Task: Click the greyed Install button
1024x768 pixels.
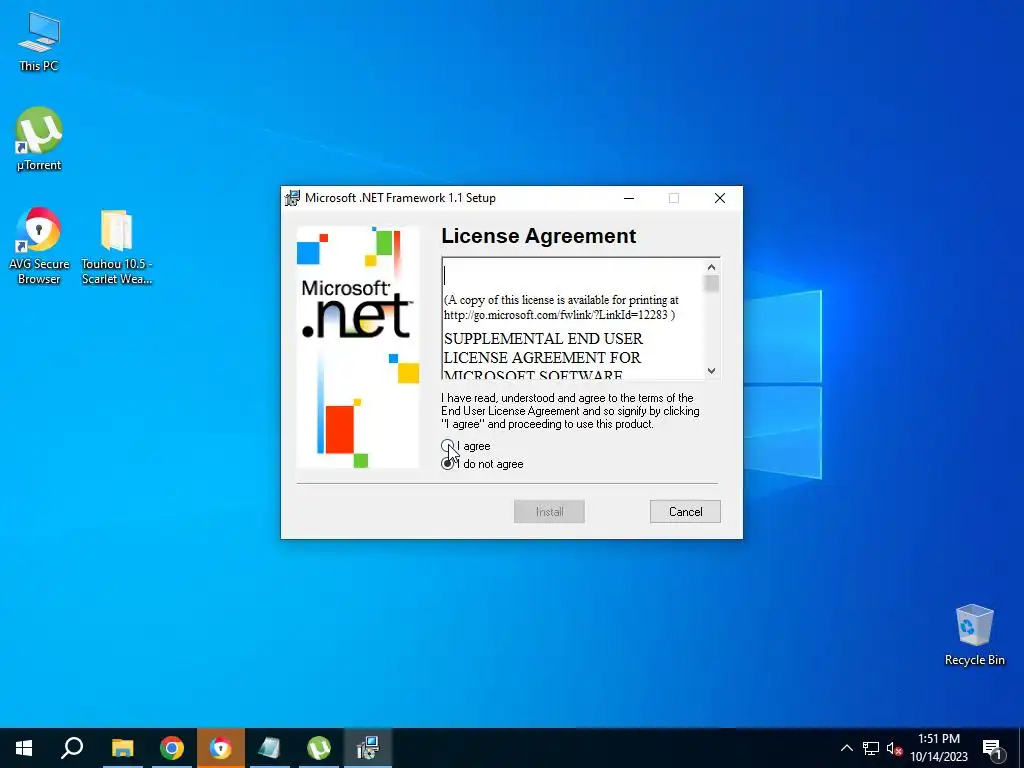Action: point(549,511)
